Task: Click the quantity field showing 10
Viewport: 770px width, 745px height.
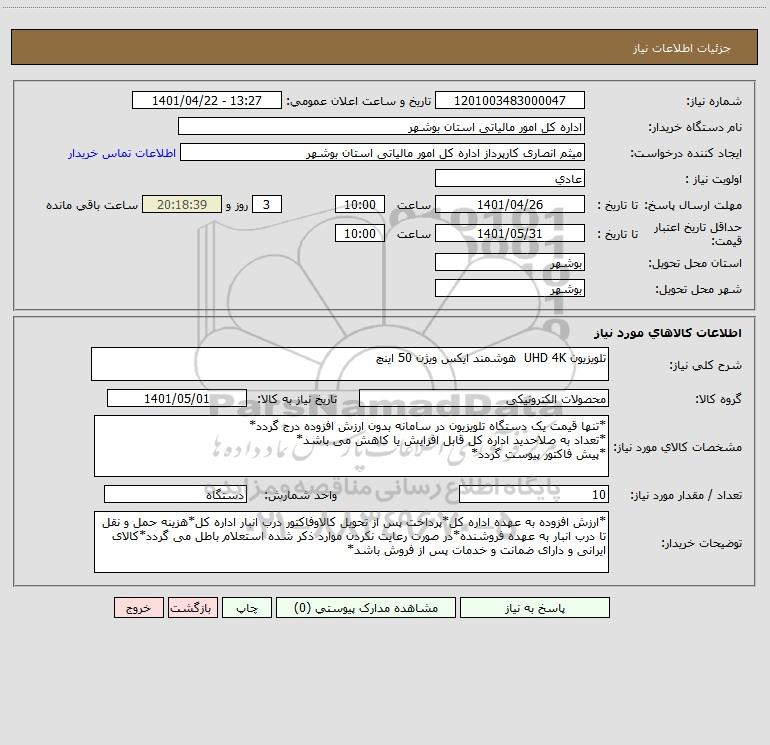Action: [534, 495]
